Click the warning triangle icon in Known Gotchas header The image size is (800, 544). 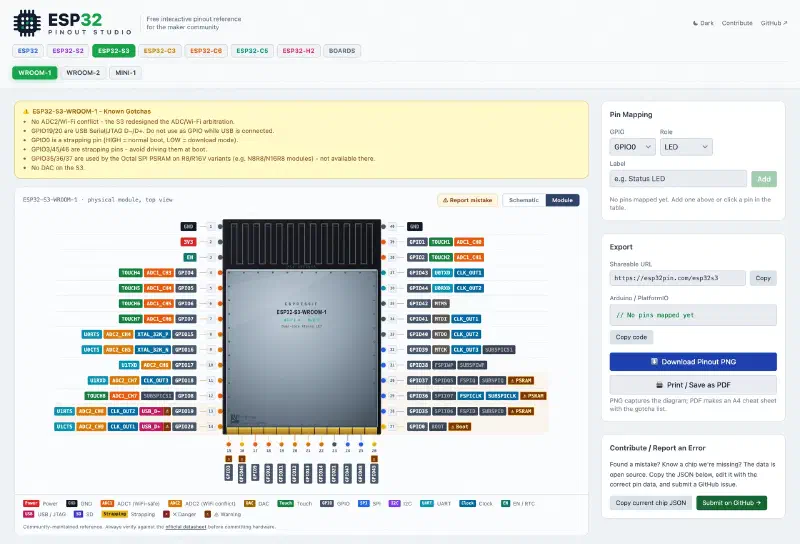click(x=26, y=111)
